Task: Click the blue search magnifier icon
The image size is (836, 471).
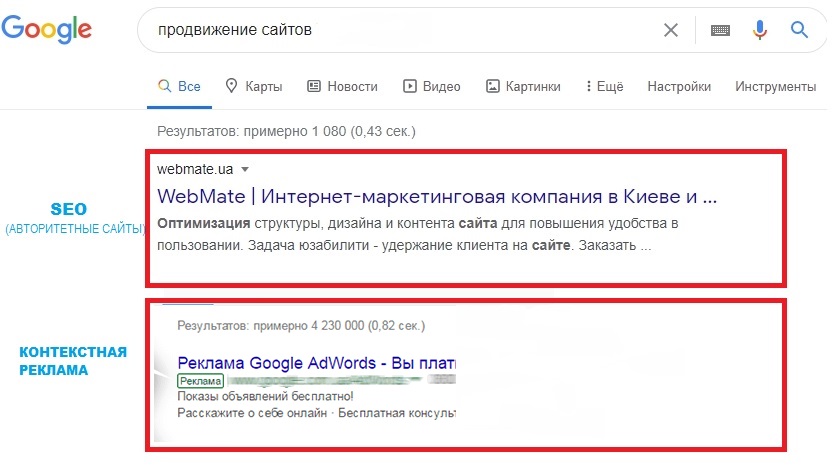Action: (799, 30)
